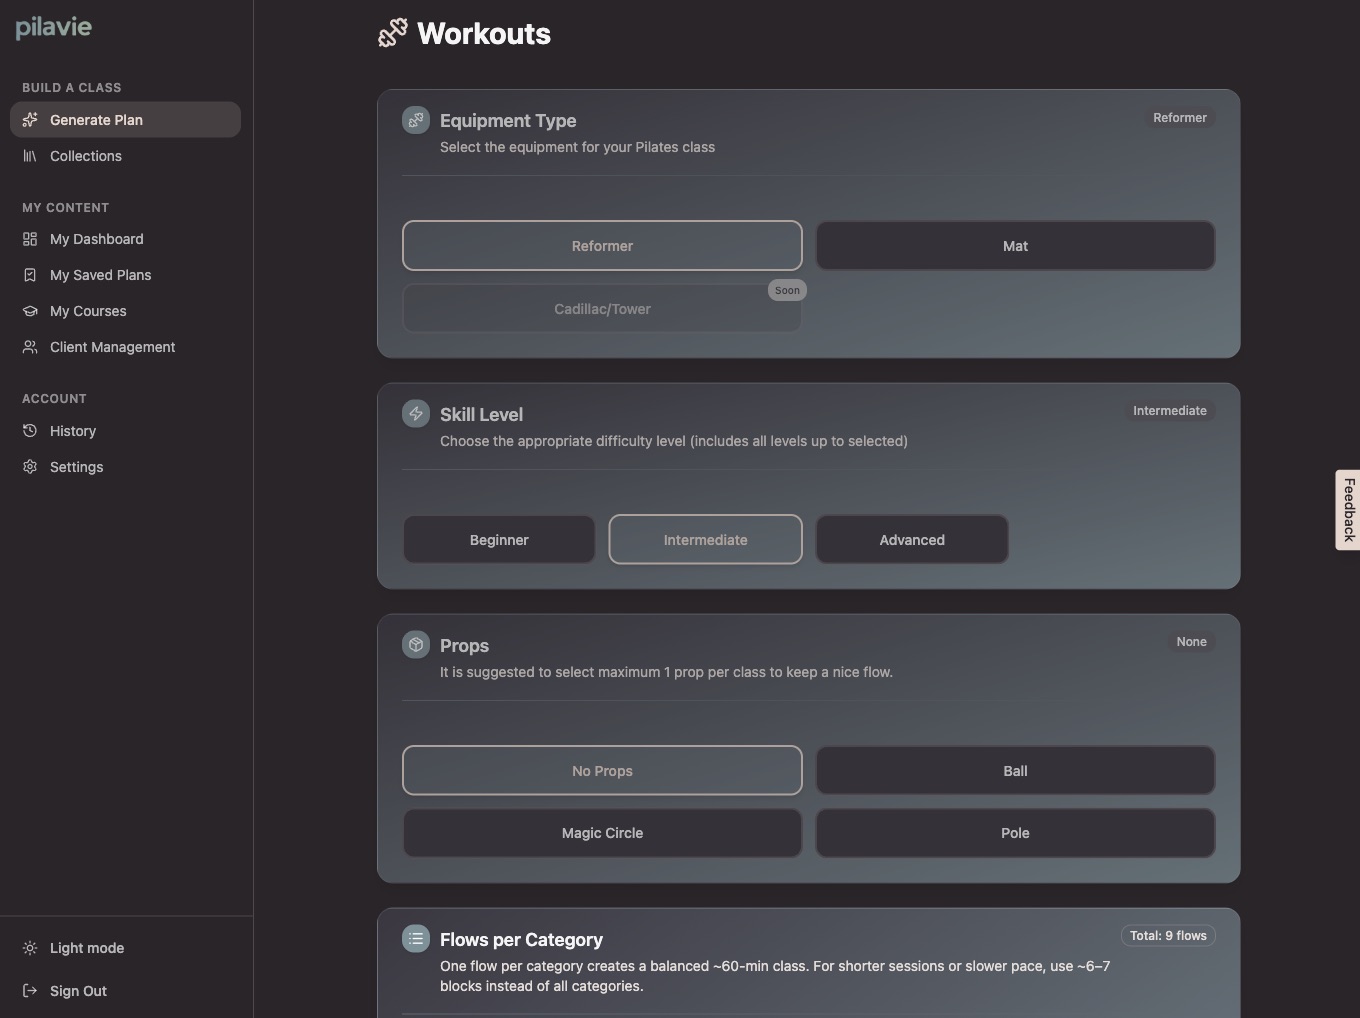The image size is (1360, 1018).
Task: Choose Advanced skill level
Action: pyautogui.click(x=912, y=540)
